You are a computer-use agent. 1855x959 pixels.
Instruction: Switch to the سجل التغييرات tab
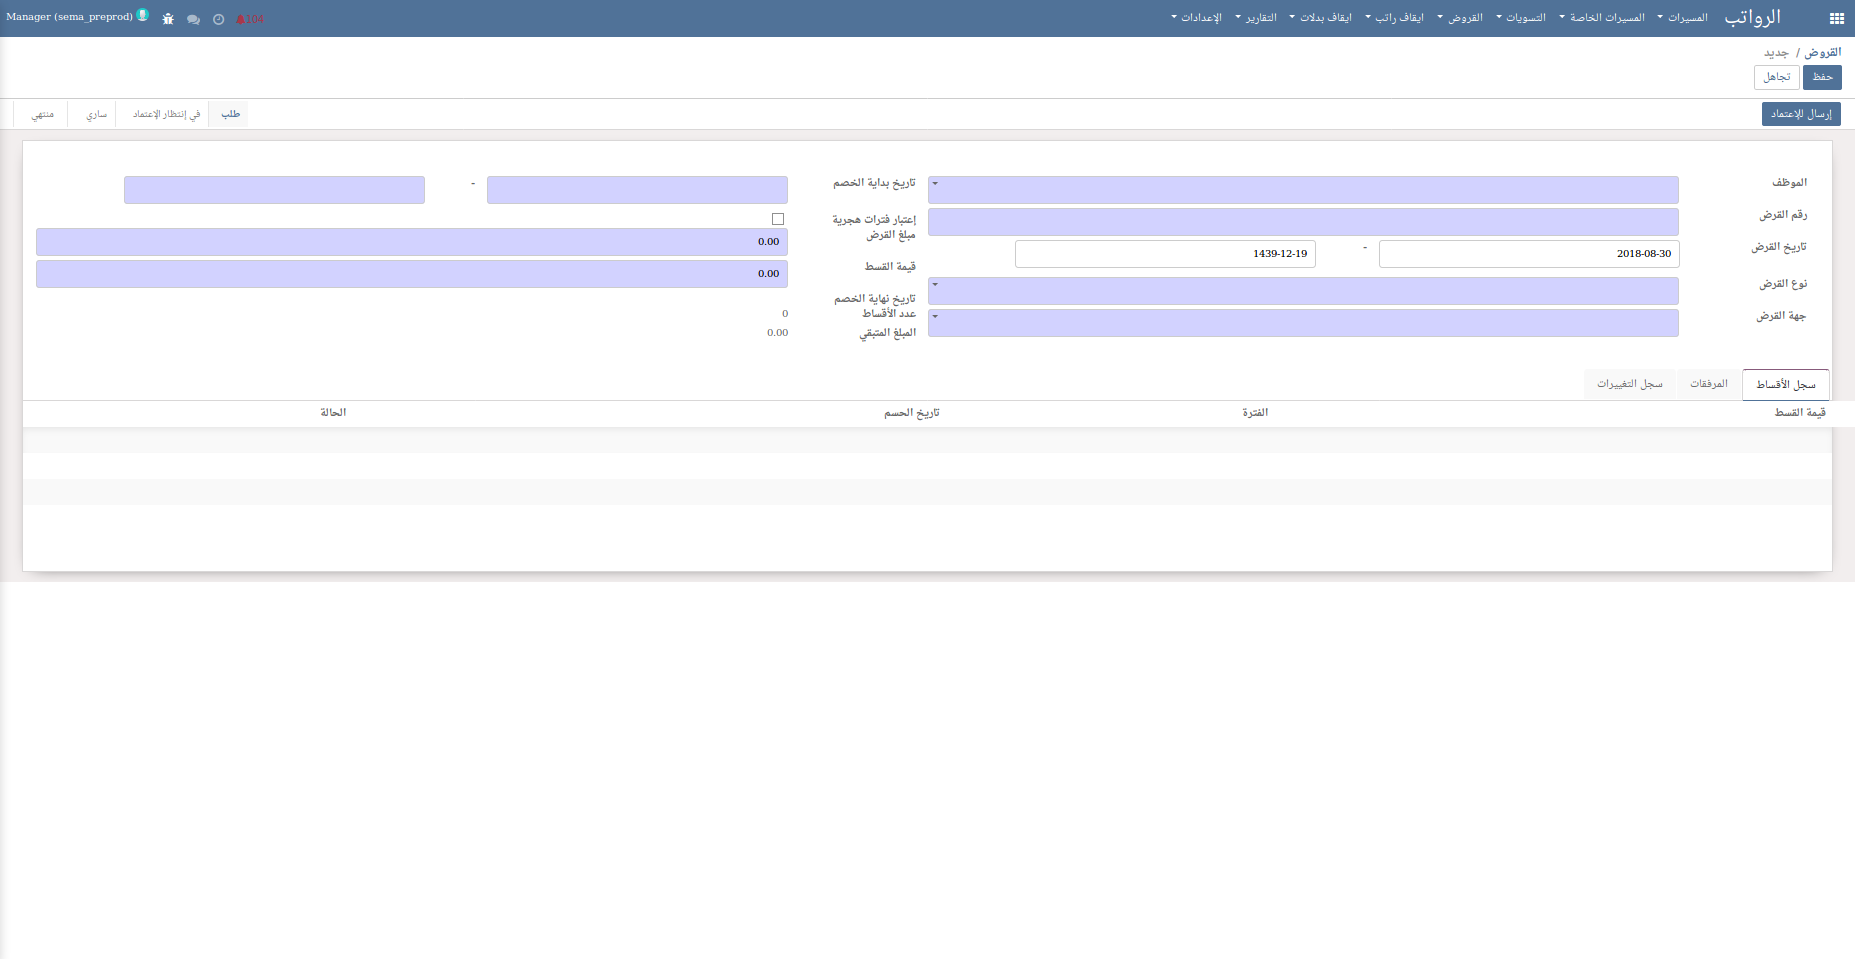point(1629,384)
